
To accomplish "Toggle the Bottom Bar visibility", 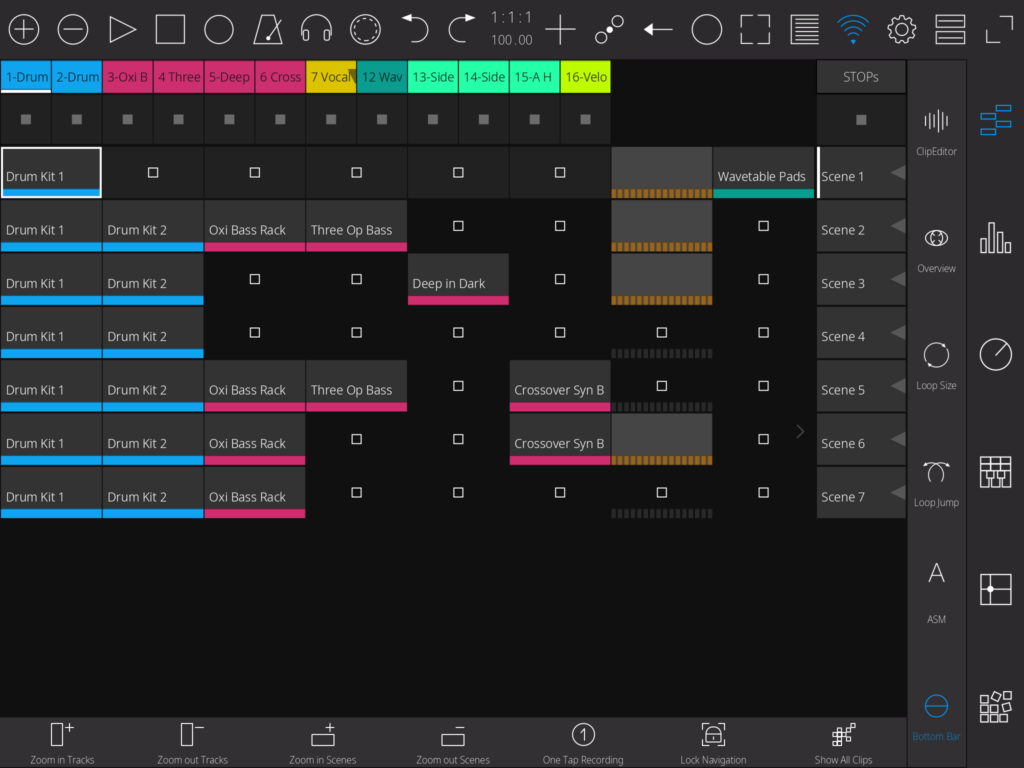I will tap(936, 714).
